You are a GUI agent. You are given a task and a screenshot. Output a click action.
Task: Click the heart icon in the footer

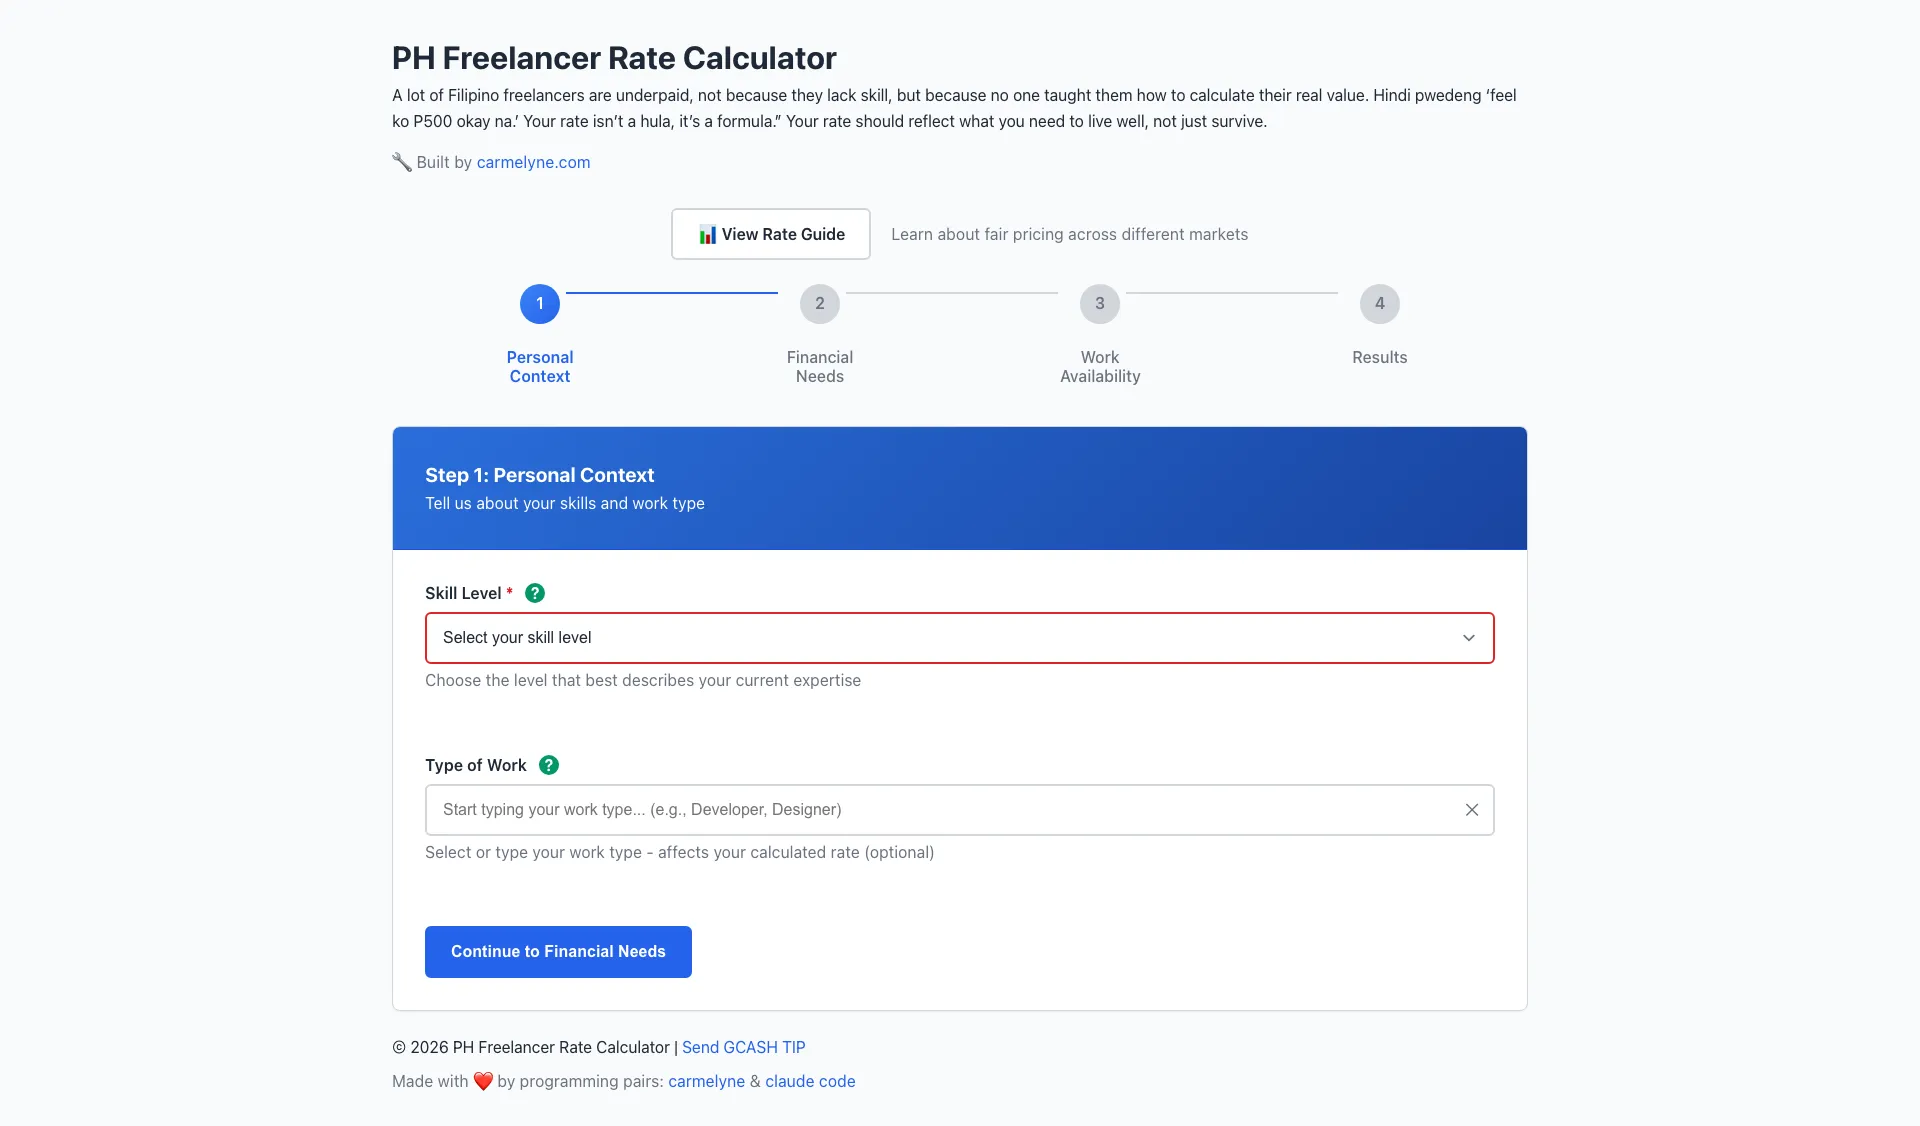(483, 1081)
